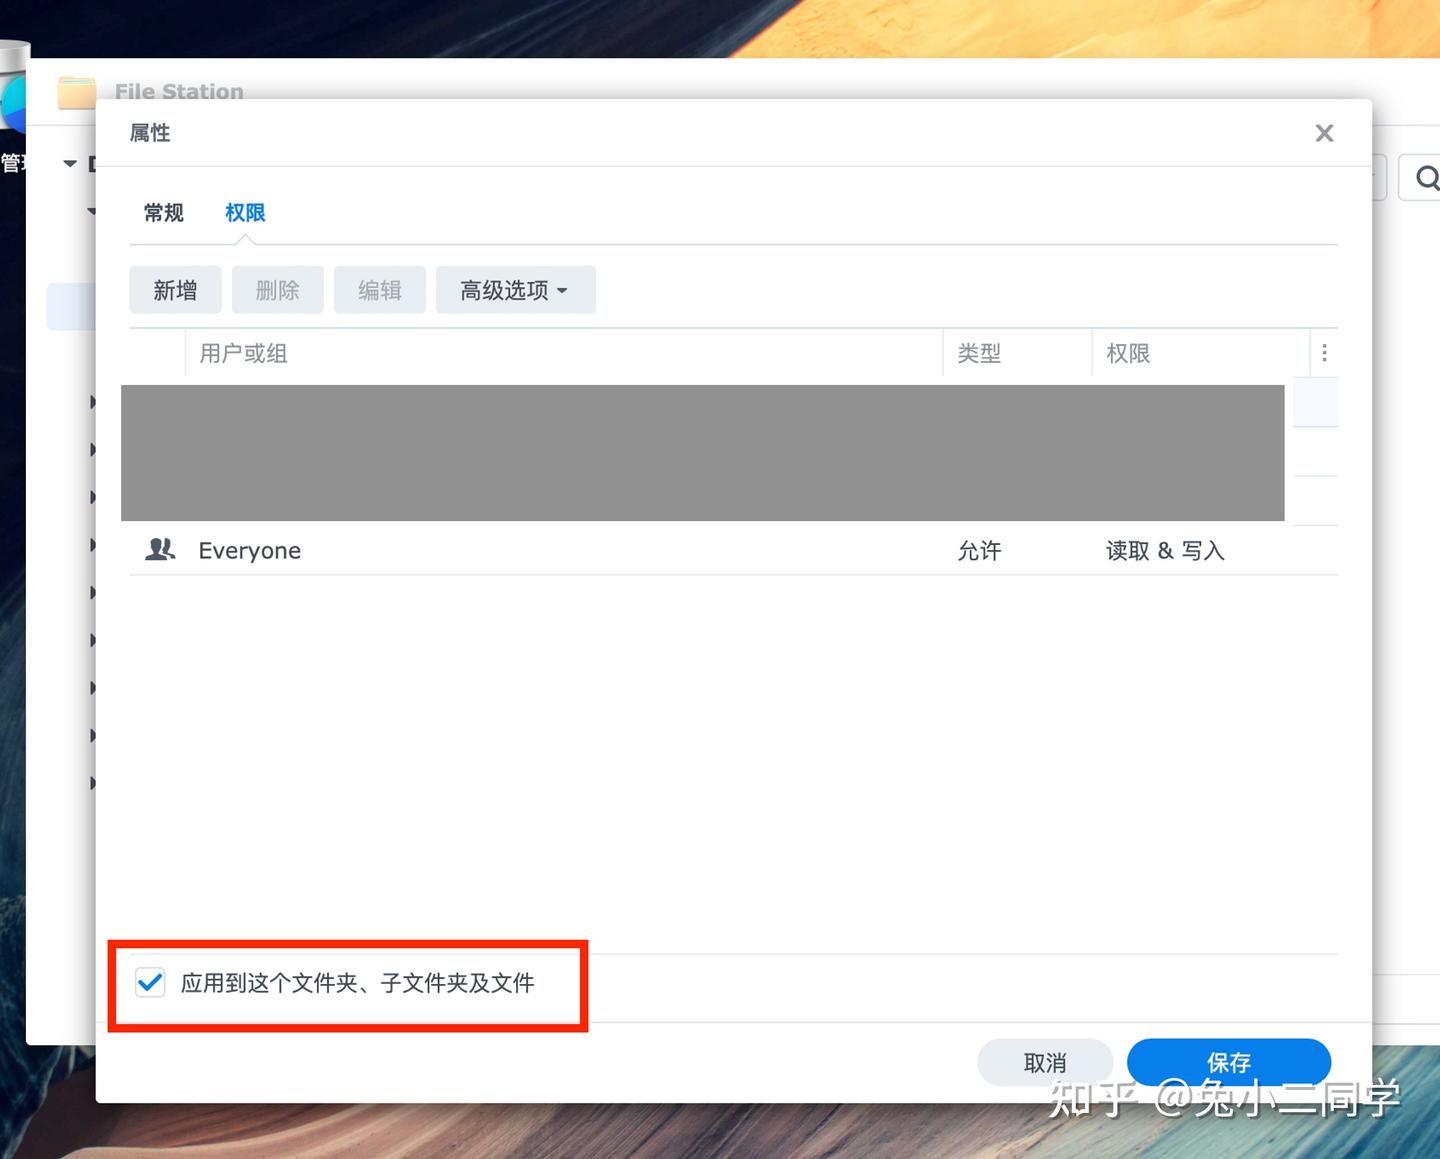Select the Everyone permission row
This screenshot has height=1159, width=1440.
(600, 549)
